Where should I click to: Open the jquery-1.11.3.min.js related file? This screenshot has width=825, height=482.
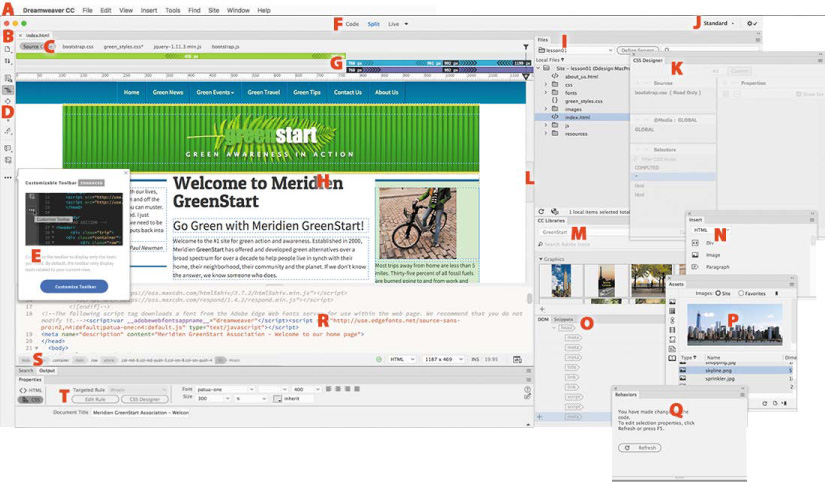click(x=177, y=47)
